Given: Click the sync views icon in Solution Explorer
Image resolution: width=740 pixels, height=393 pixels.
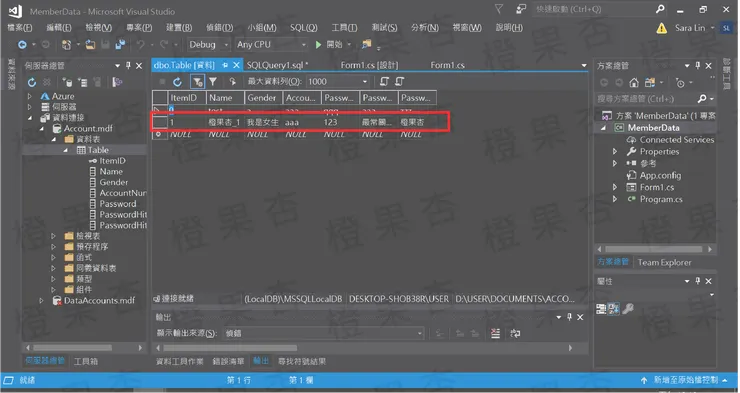Looking at the screenshot, I should [x=650, y=83].
